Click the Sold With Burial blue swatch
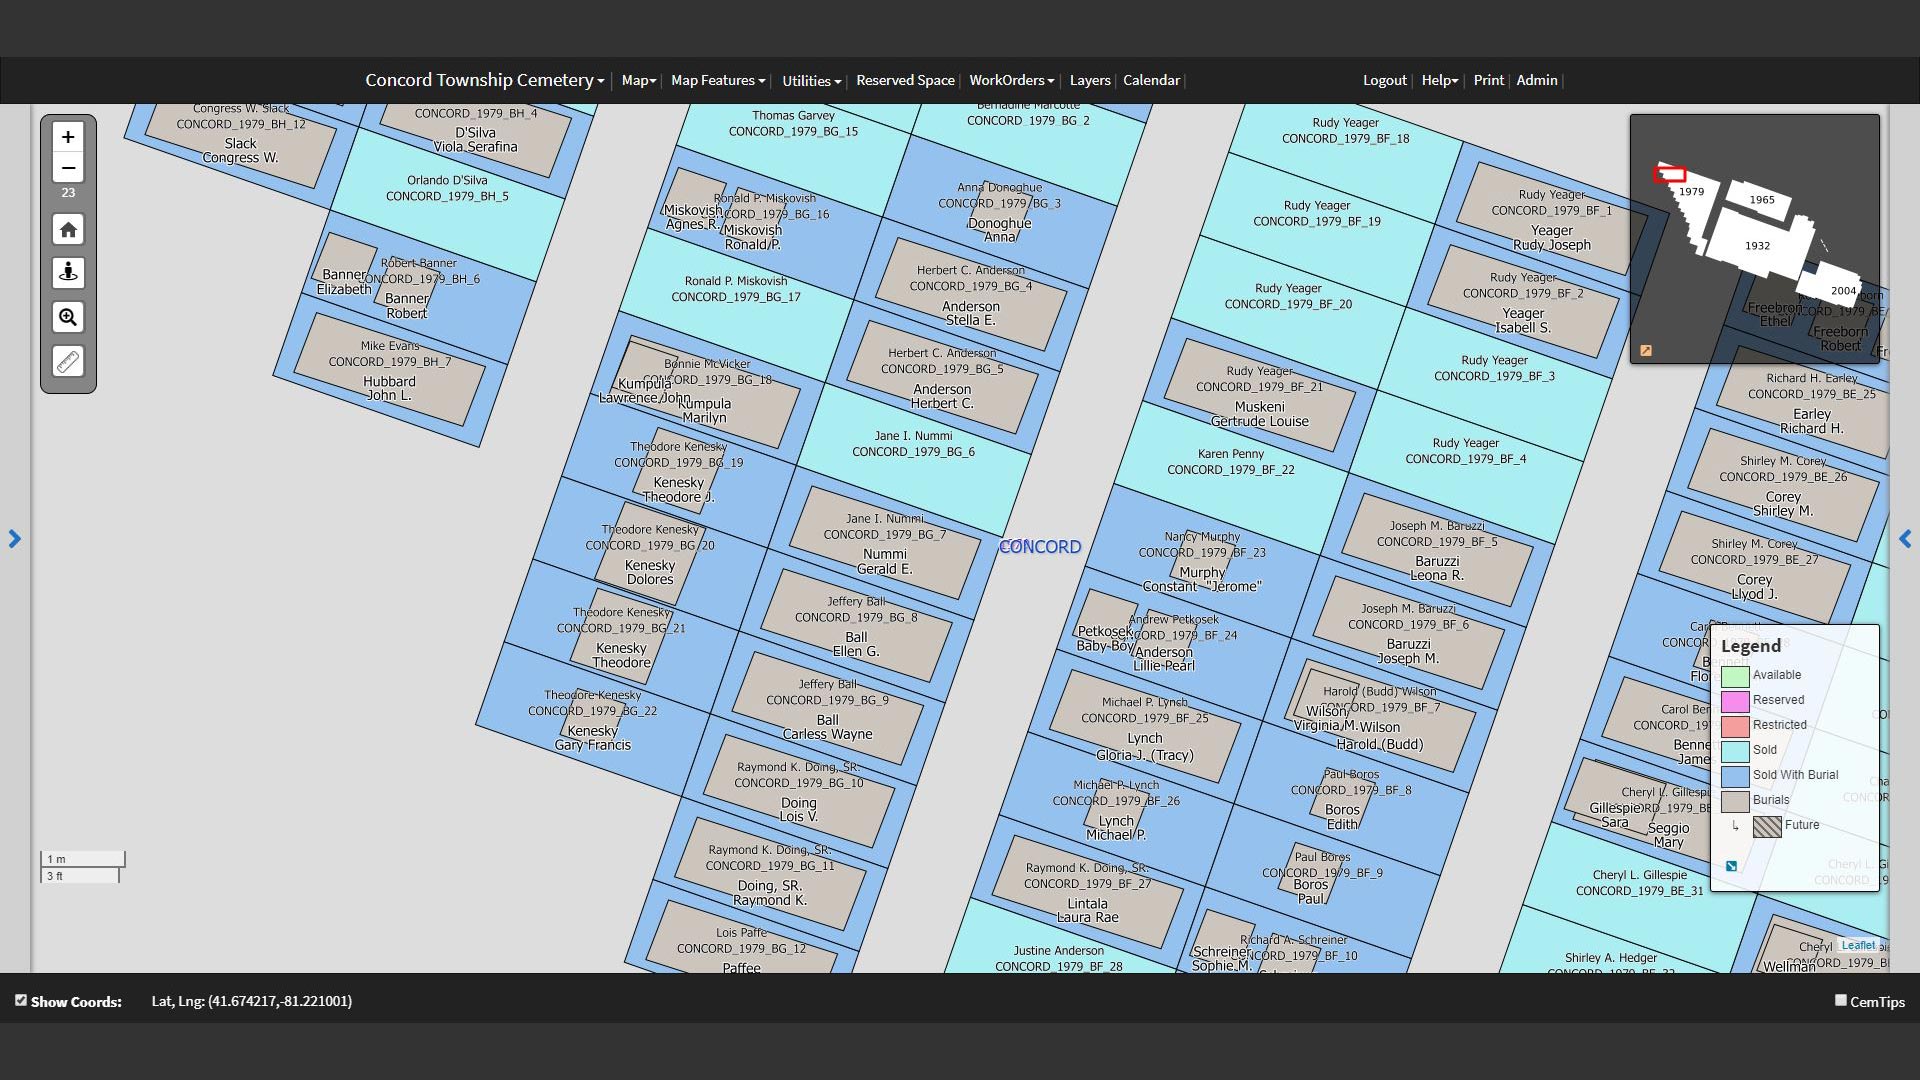Viewport: 1920px width, 1080px height. 1735,776
